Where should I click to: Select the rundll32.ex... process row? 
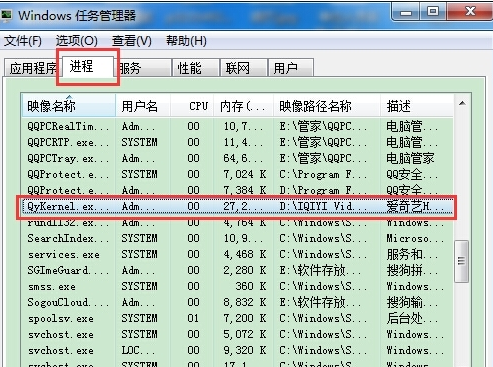237,222
